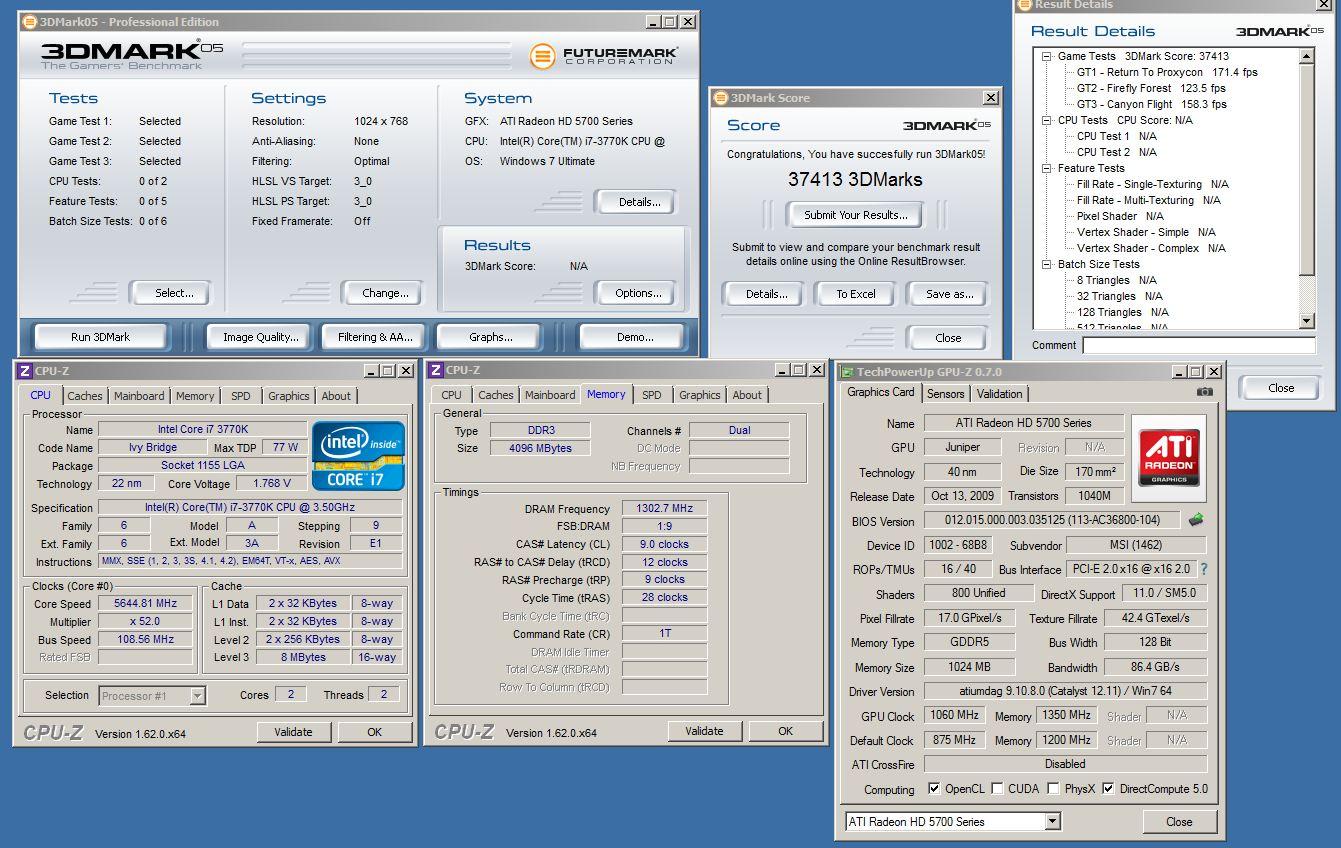Click the Core Speed value 5644.81 MHz
This screenshot has width=1341, height=848.
coord(146,604)
